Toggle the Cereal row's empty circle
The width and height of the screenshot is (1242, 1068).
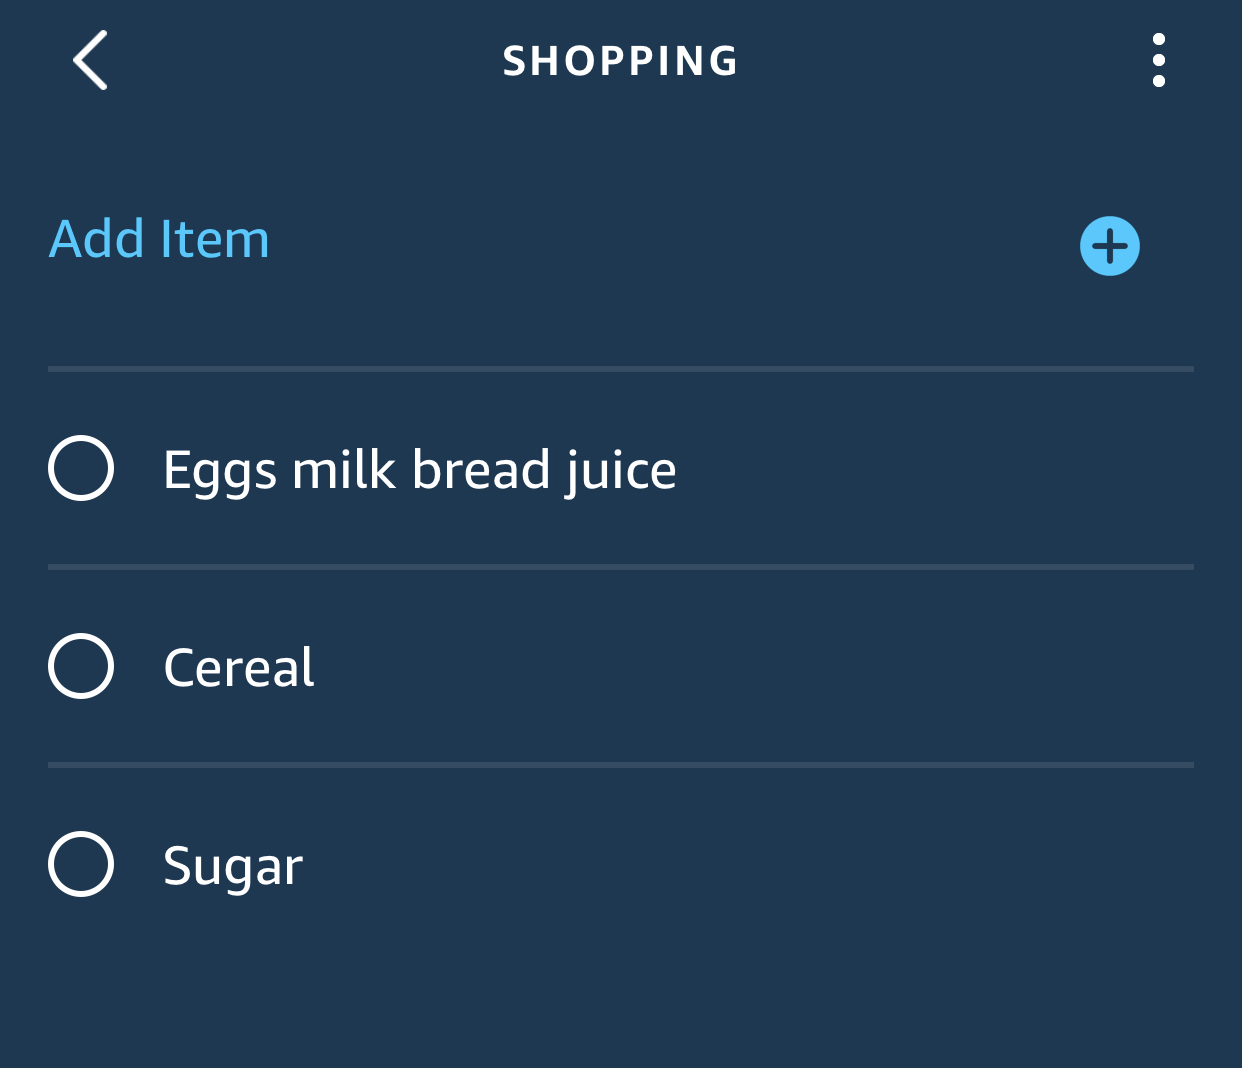(81, 666)
